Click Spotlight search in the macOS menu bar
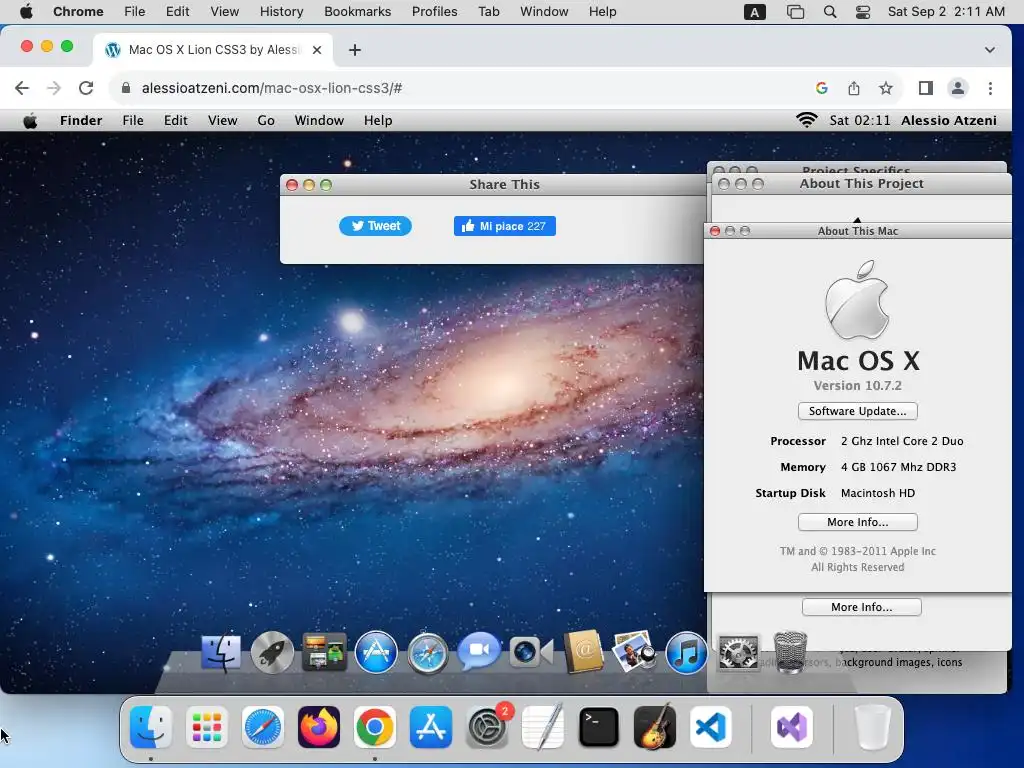The width and height of the screenshot is (1024, 768). [829, 12]
